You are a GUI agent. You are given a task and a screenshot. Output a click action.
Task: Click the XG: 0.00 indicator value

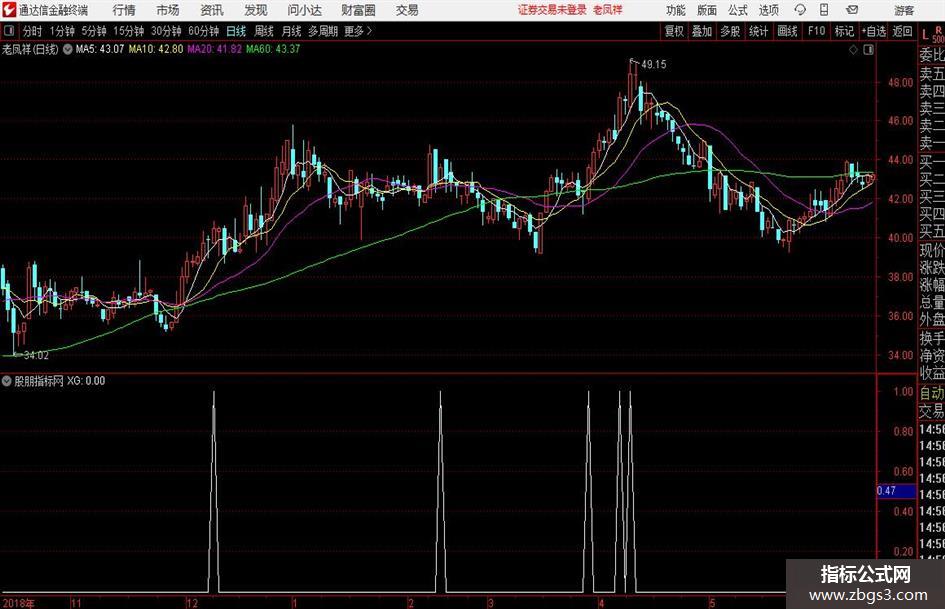coord(86,381)
